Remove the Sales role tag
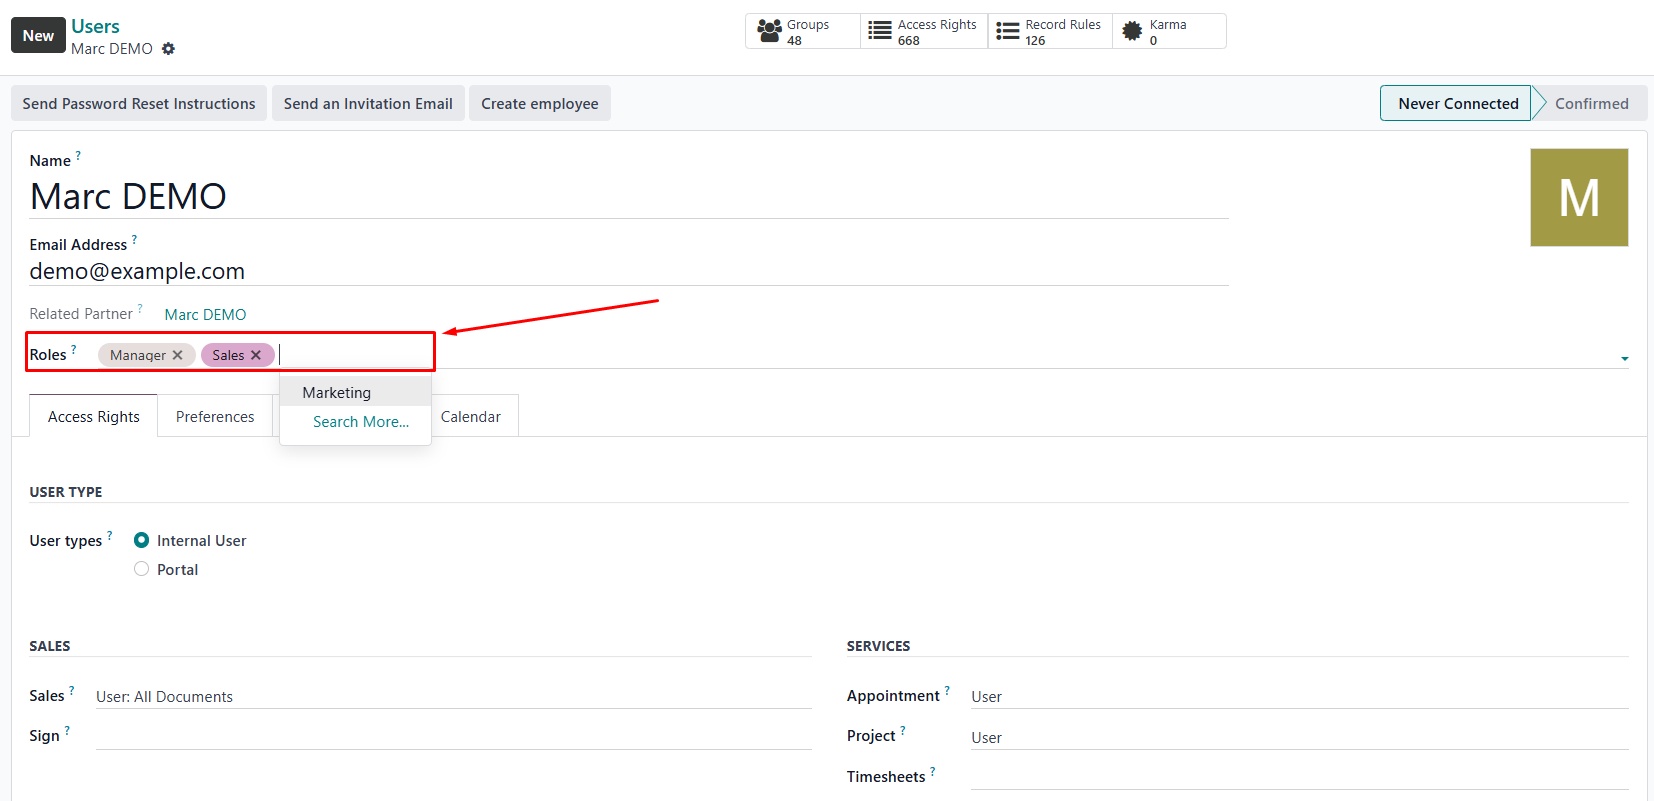 coord(256,355)
